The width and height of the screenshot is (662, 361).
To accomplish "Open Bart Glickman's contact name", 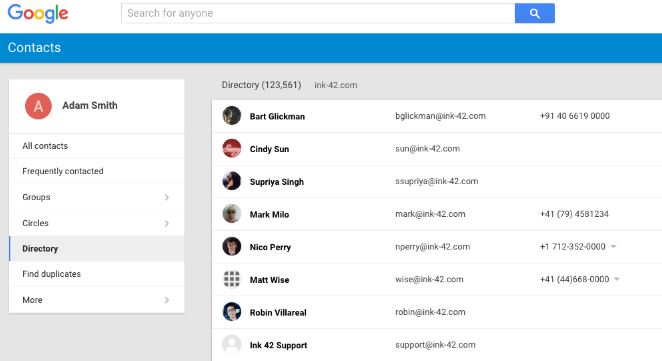I will (x=277, y=117).
